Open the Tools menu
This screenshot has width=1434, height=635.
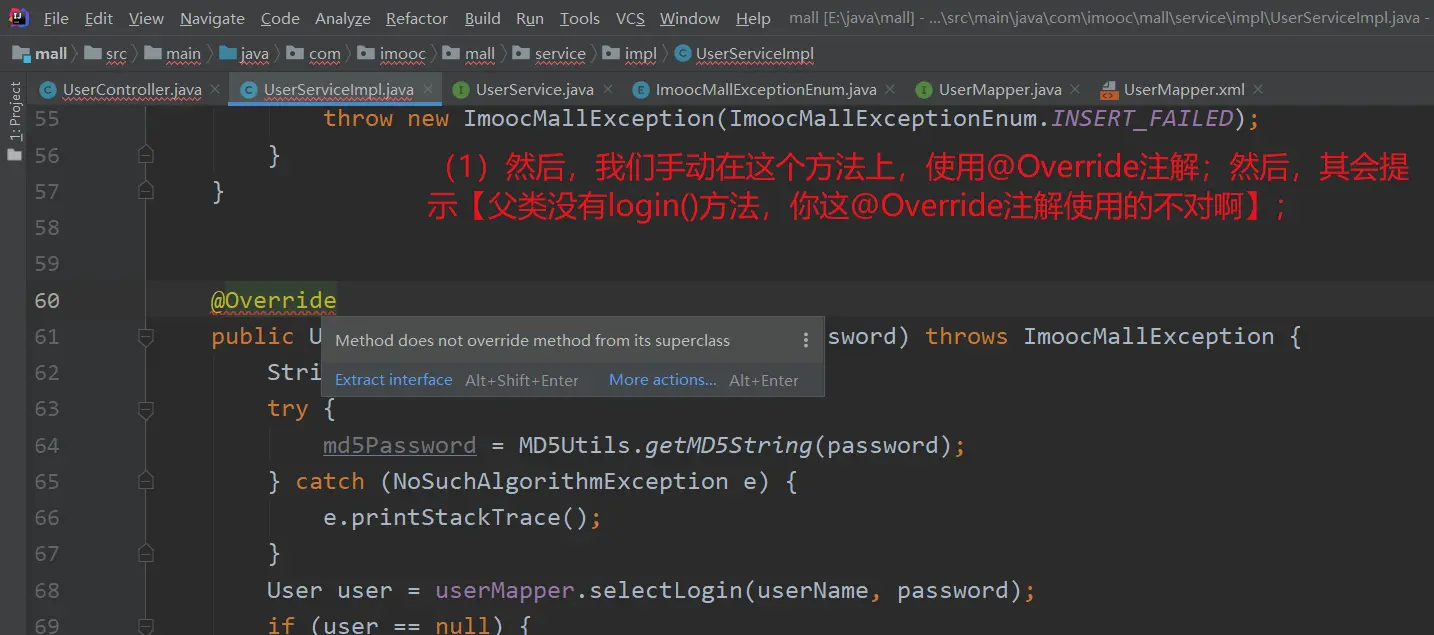[580, 19]
